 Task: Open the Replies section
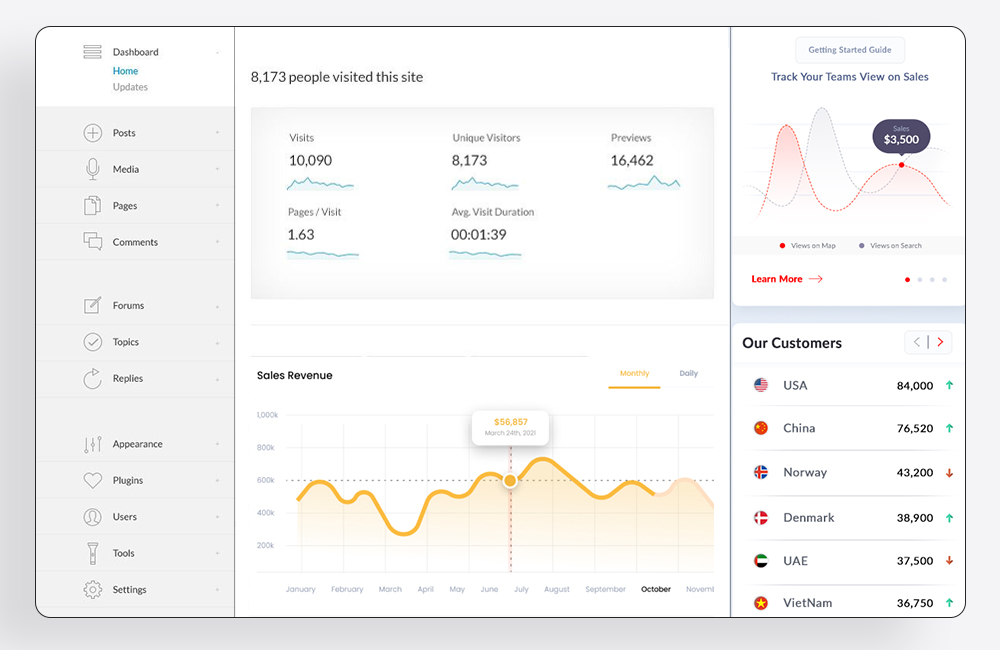92,378
